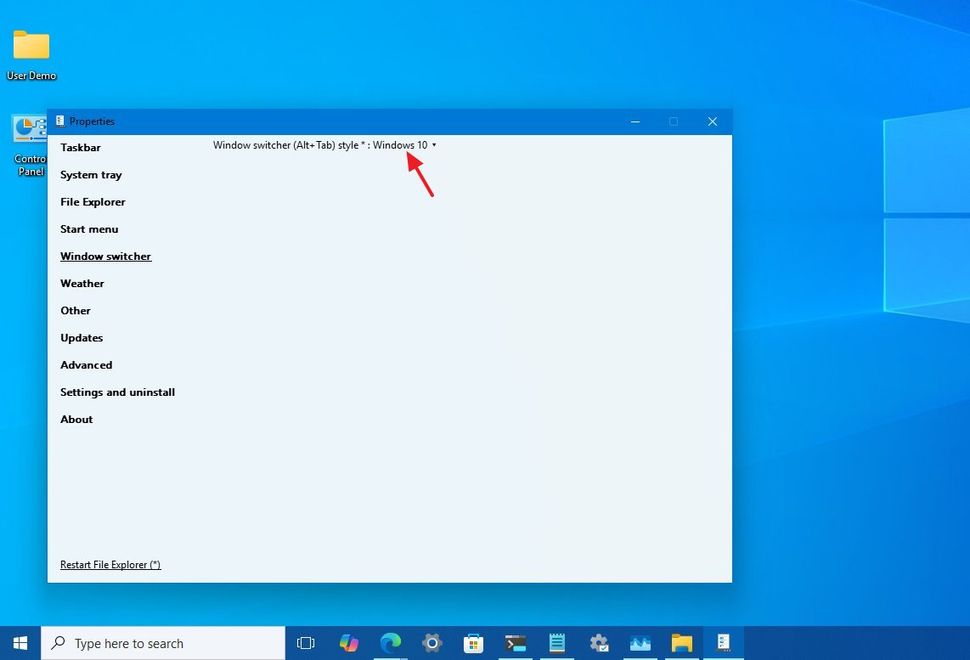
Task: Open the Microsoft Store from the taskbar
Action: pyautogui.click(x=473, y=643)
